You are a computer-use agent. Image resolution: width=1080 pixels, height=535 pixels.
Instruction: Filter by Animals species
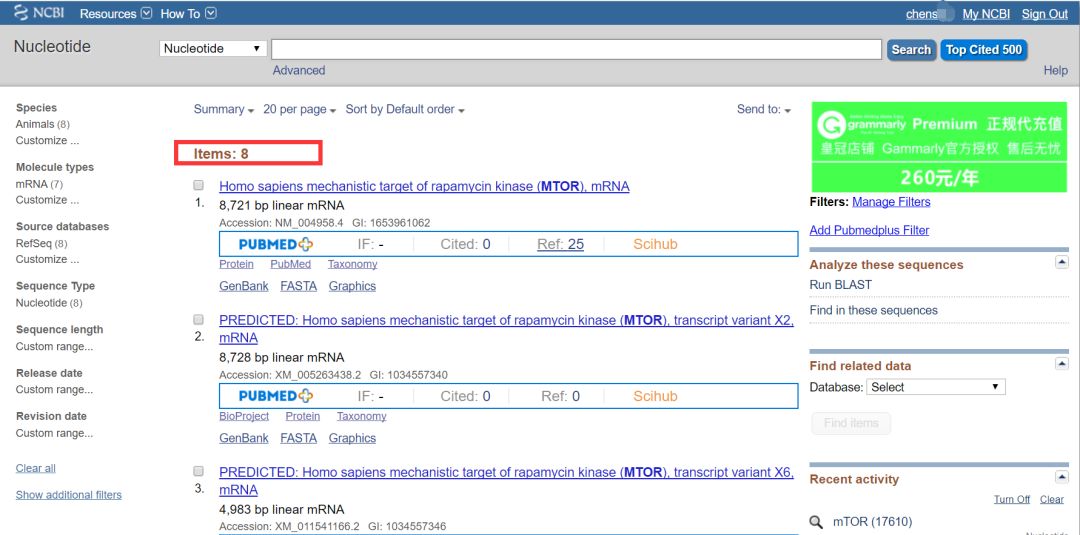pyautogui.click(x=35, y=125)
